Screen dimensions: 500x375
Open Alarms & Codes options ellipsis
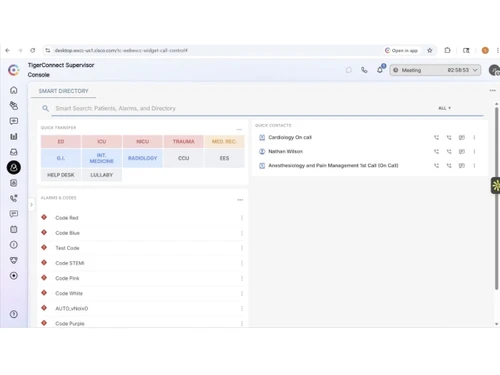(240, 200)
